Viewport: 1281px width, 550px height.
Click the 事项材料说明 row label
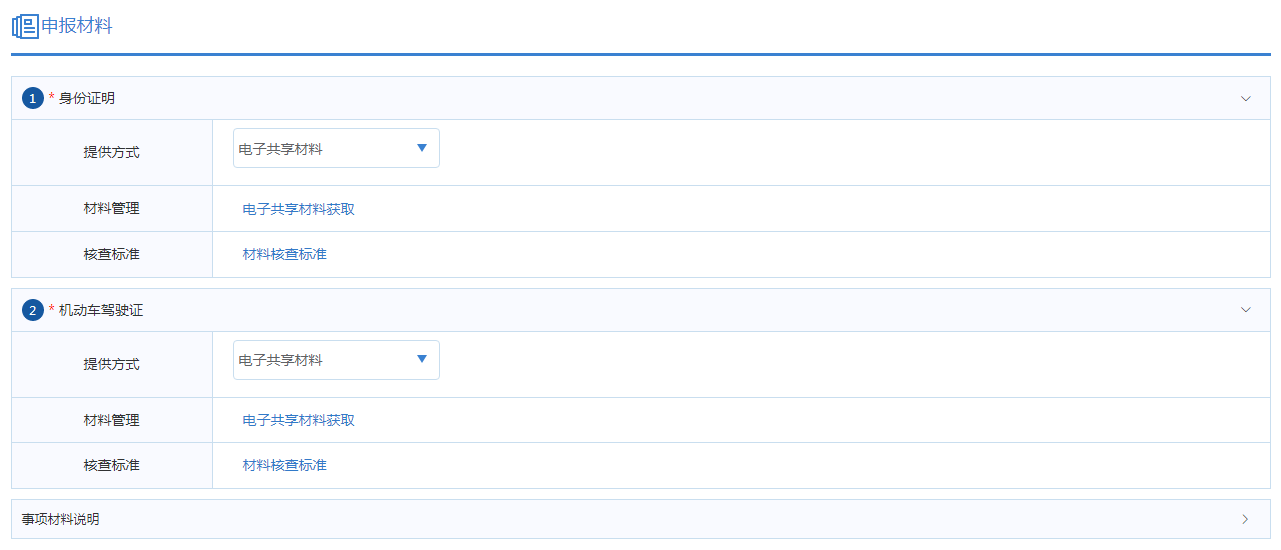click(x=60, y=519)
